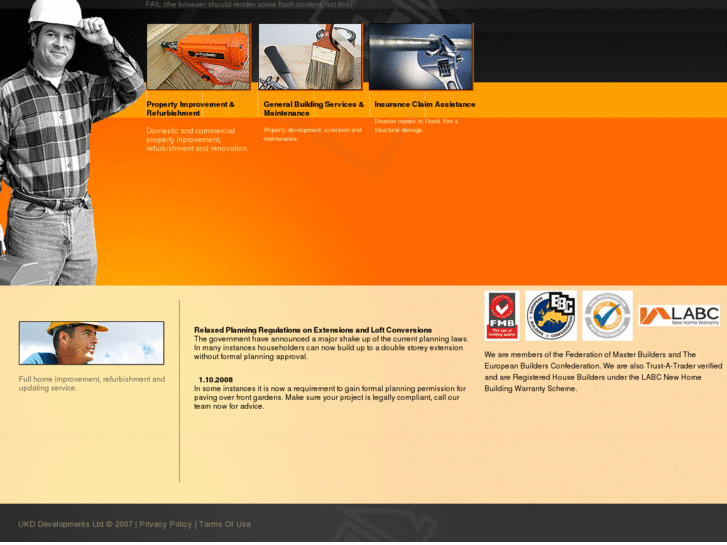This screenshot has width=727, height=545.
Task: Click the UKD Developments Ltd copyright text
Action: [76, 524]
